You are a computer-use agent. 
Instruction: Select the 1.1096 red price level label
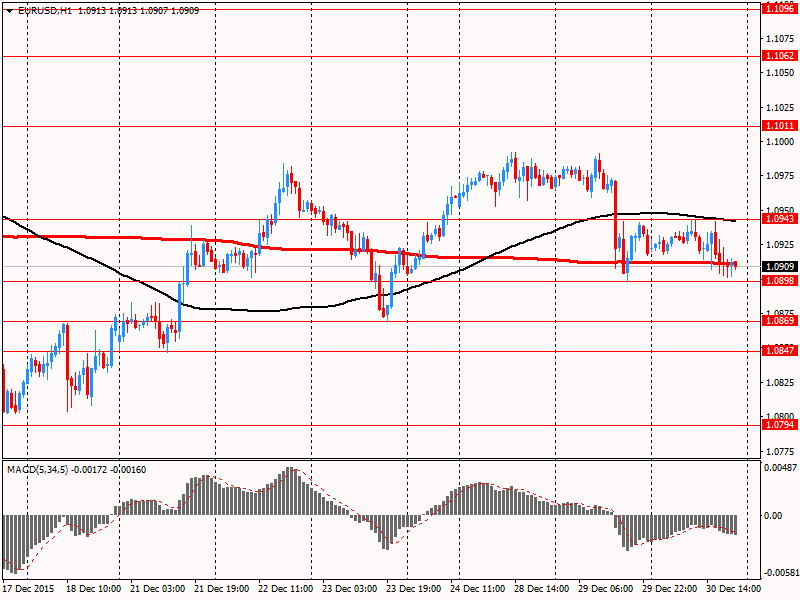click(x=780, y=9)
